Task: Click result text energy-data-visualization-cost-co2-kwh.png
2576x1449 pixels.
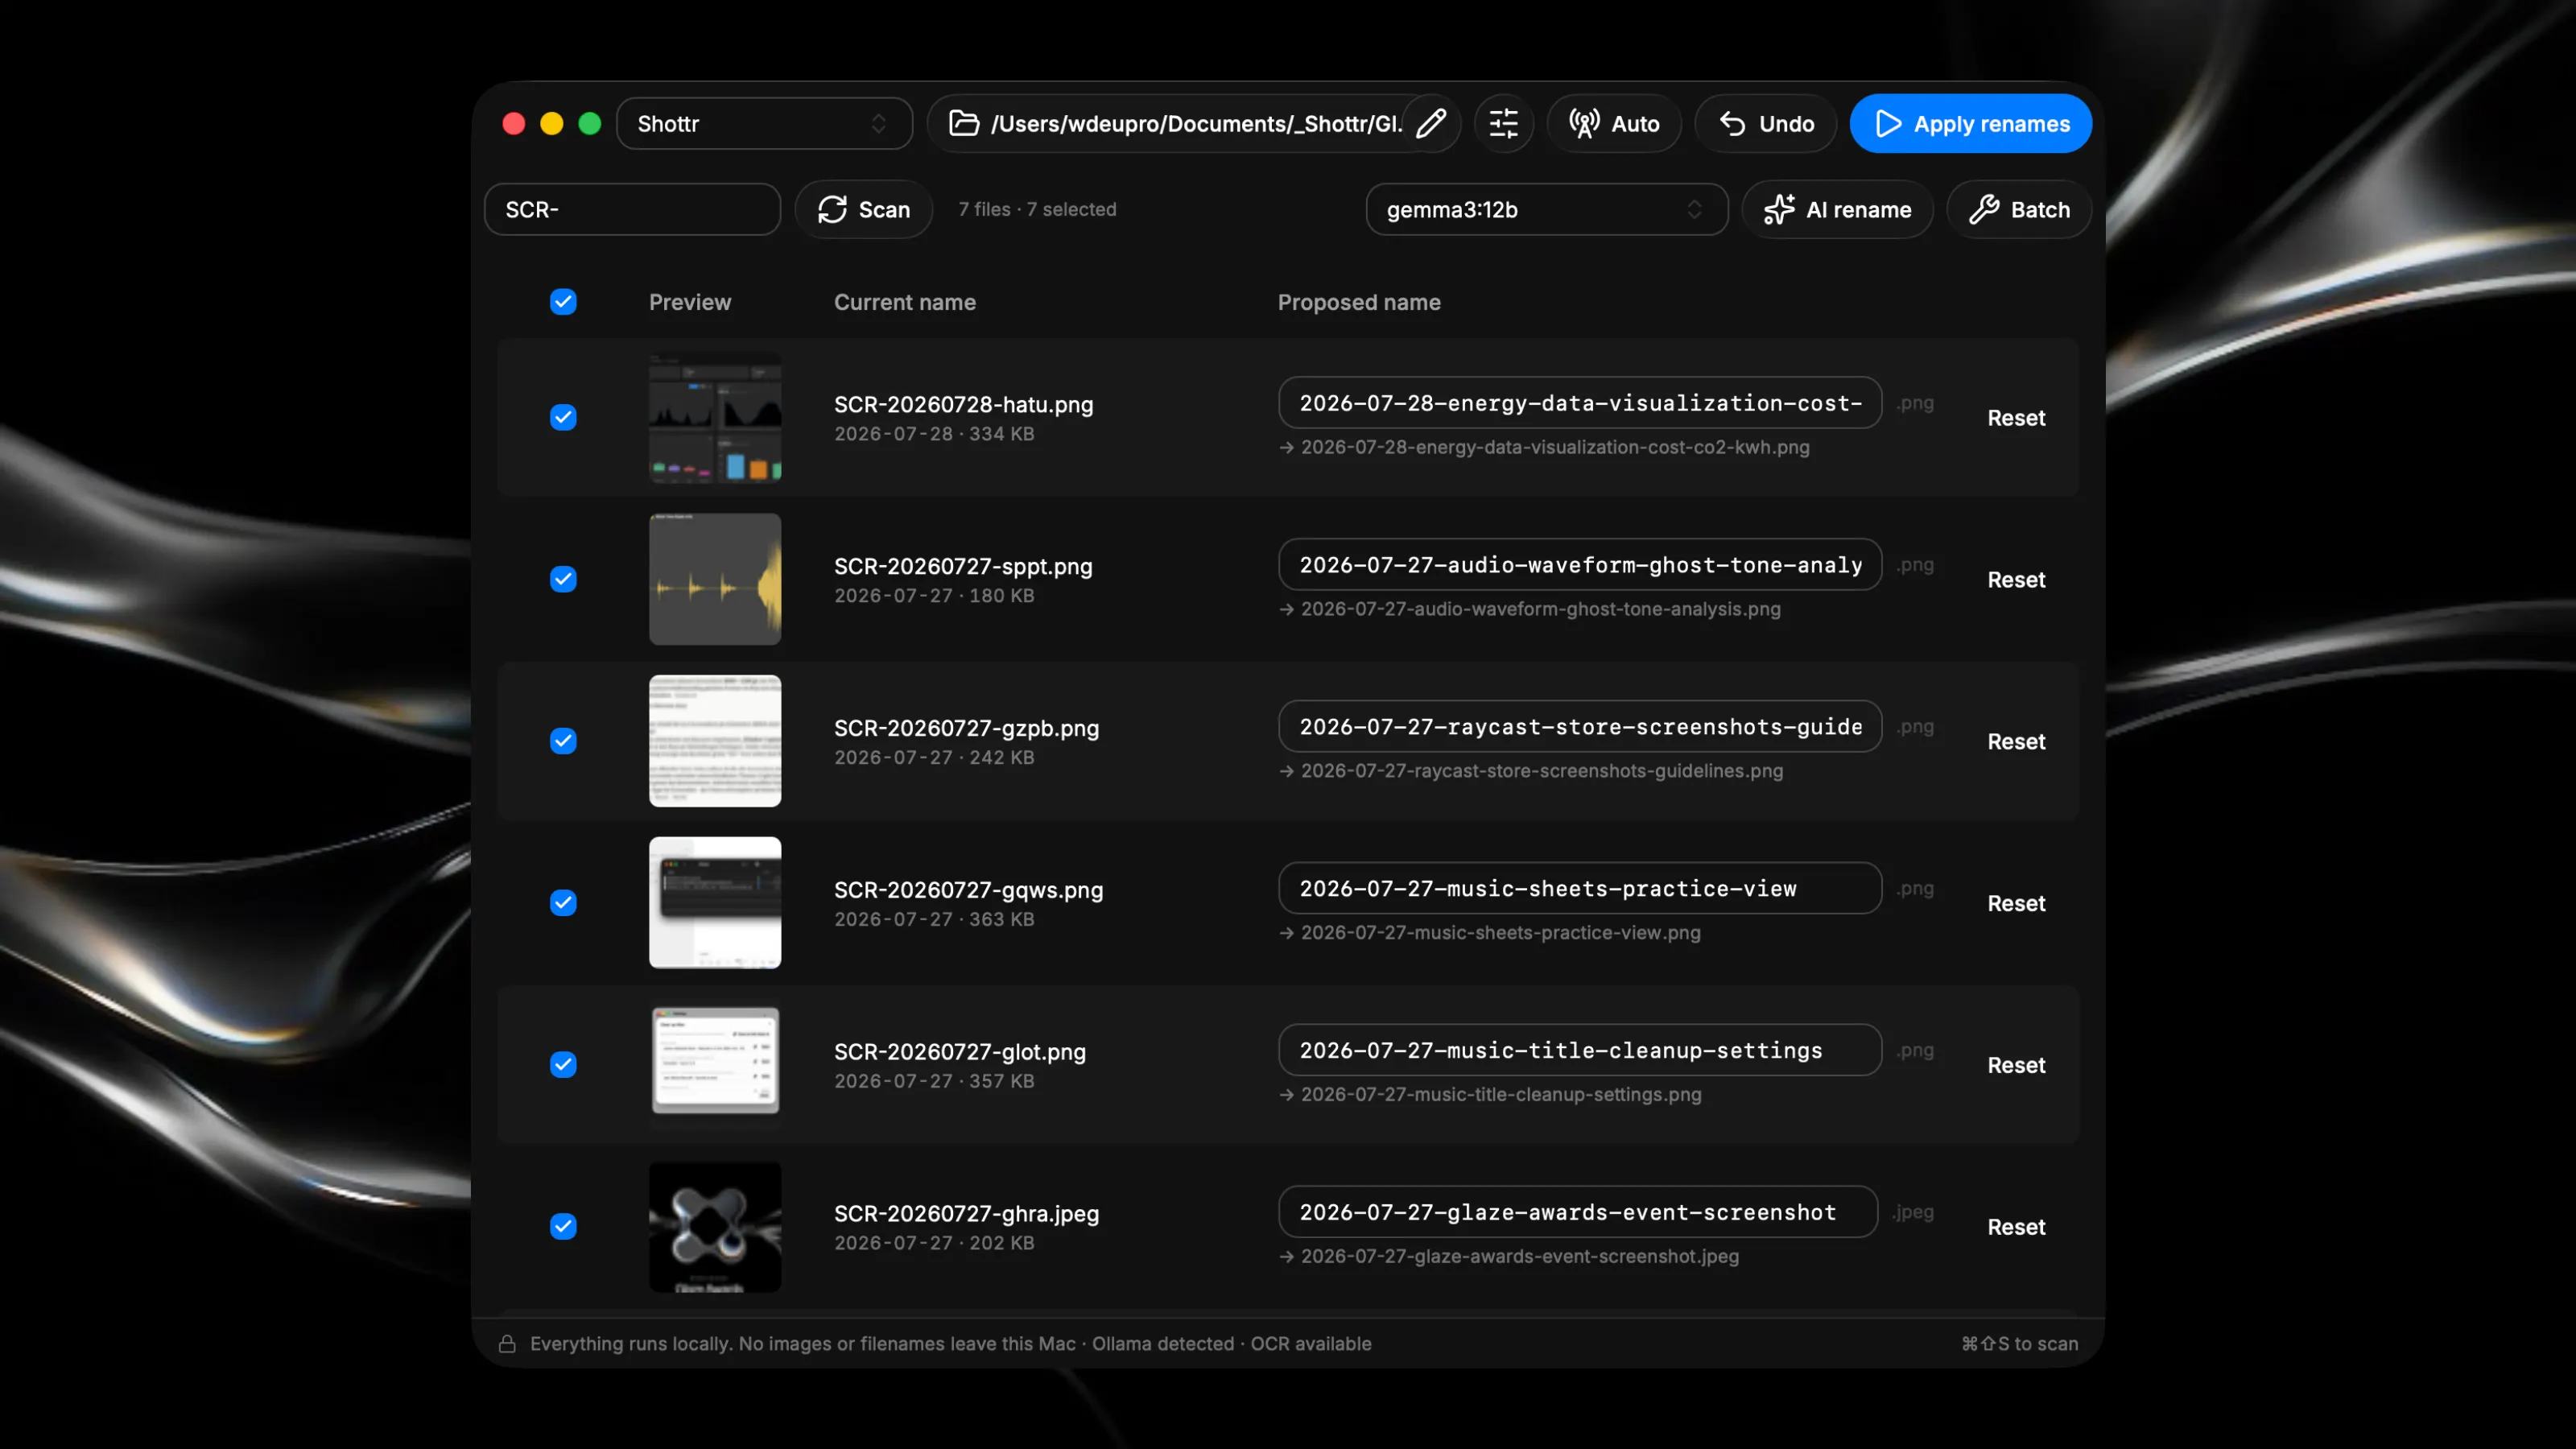Action: coord(1555,448)
